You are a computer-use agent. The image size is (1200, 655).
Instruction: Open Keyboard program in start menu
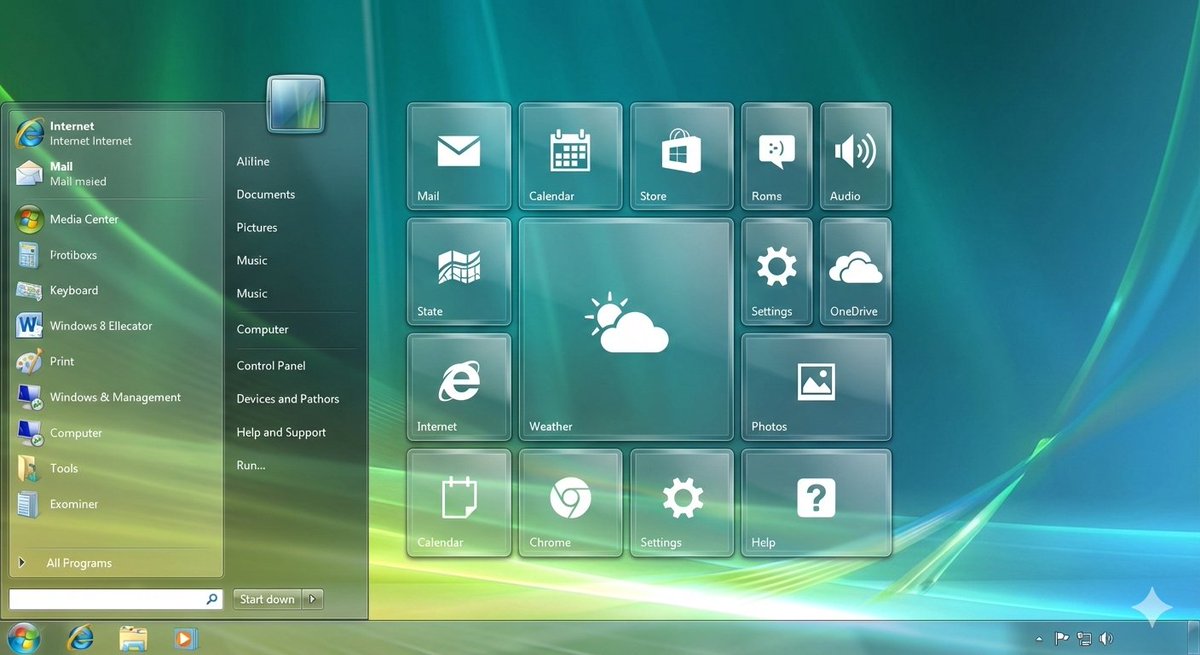pyautogui.click(x=116, y=290)
